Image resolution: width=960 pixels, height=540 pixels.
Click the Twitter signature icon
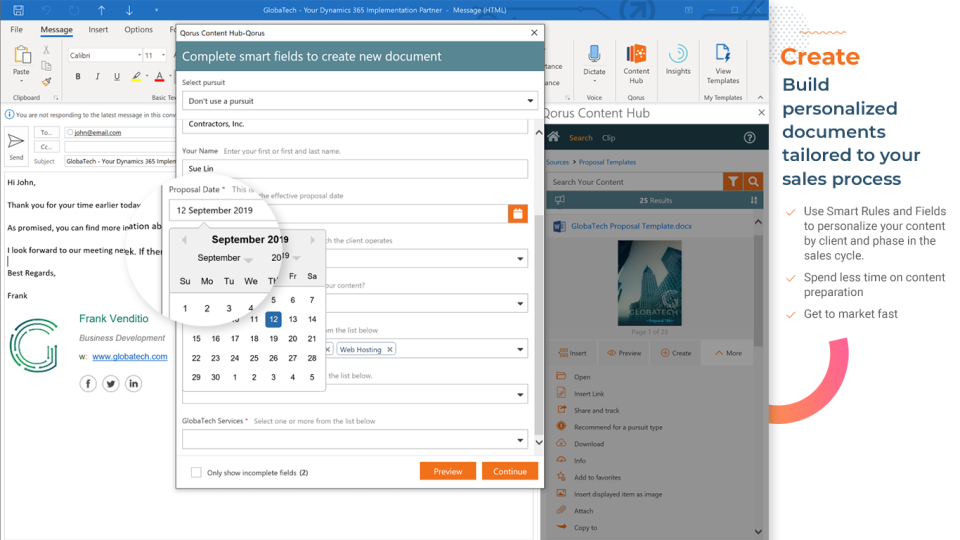111,384
